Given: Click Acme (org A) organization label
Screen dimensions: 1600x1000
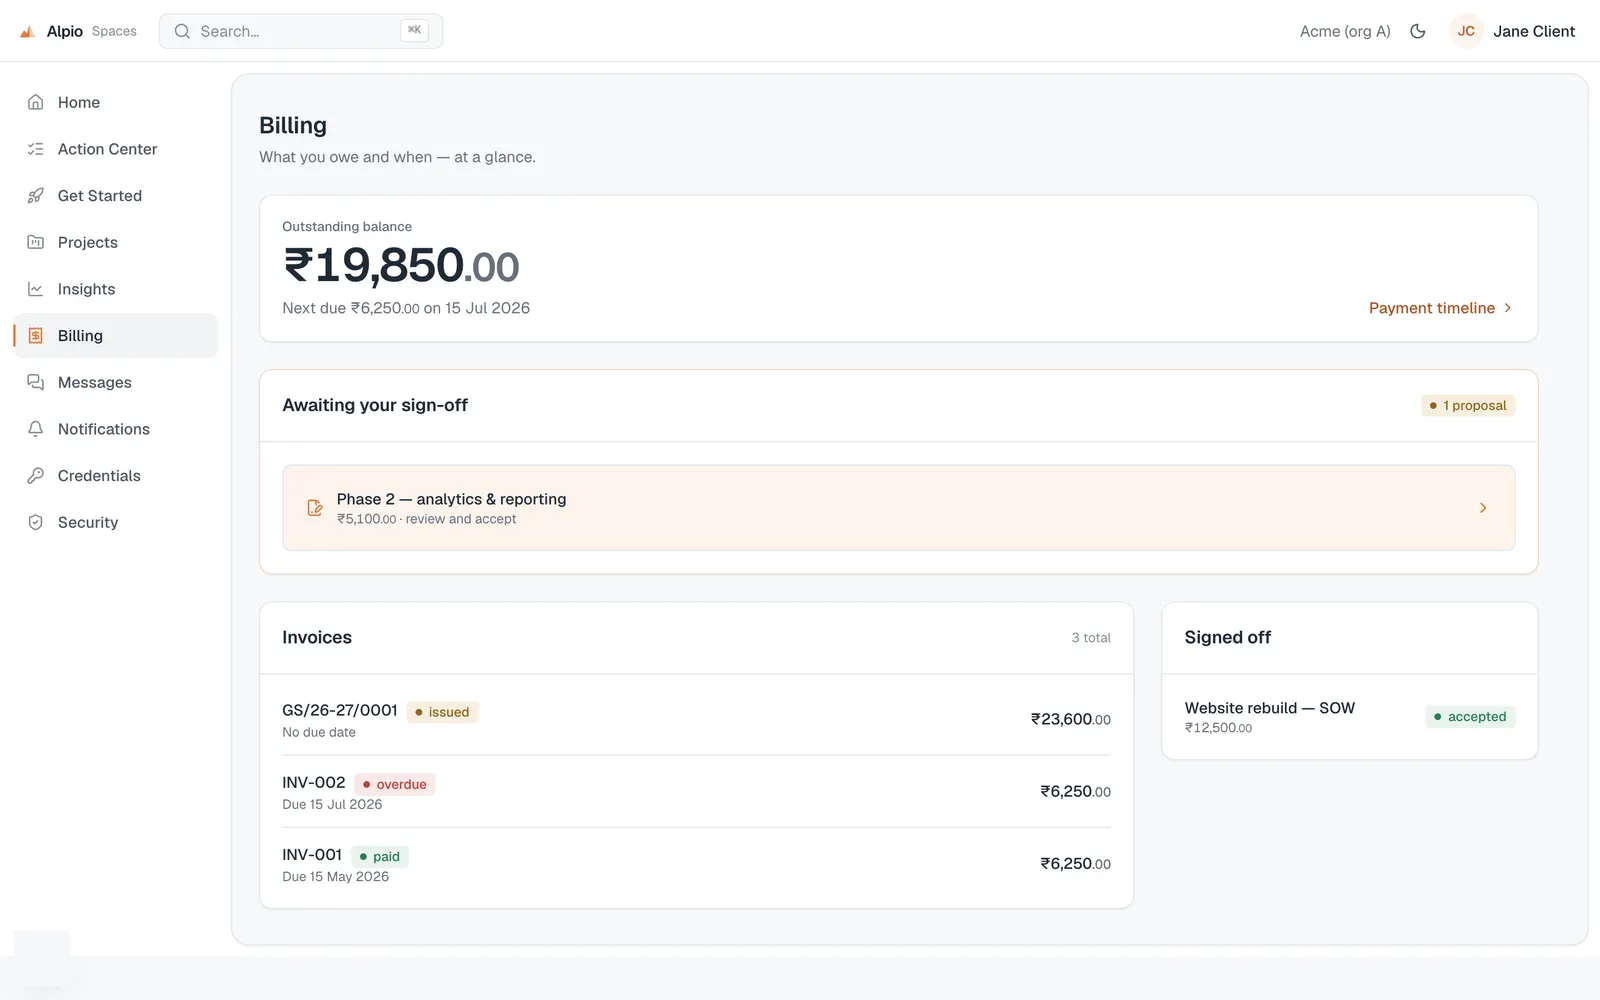Looking at the screenshot, I should [1345, 31].
